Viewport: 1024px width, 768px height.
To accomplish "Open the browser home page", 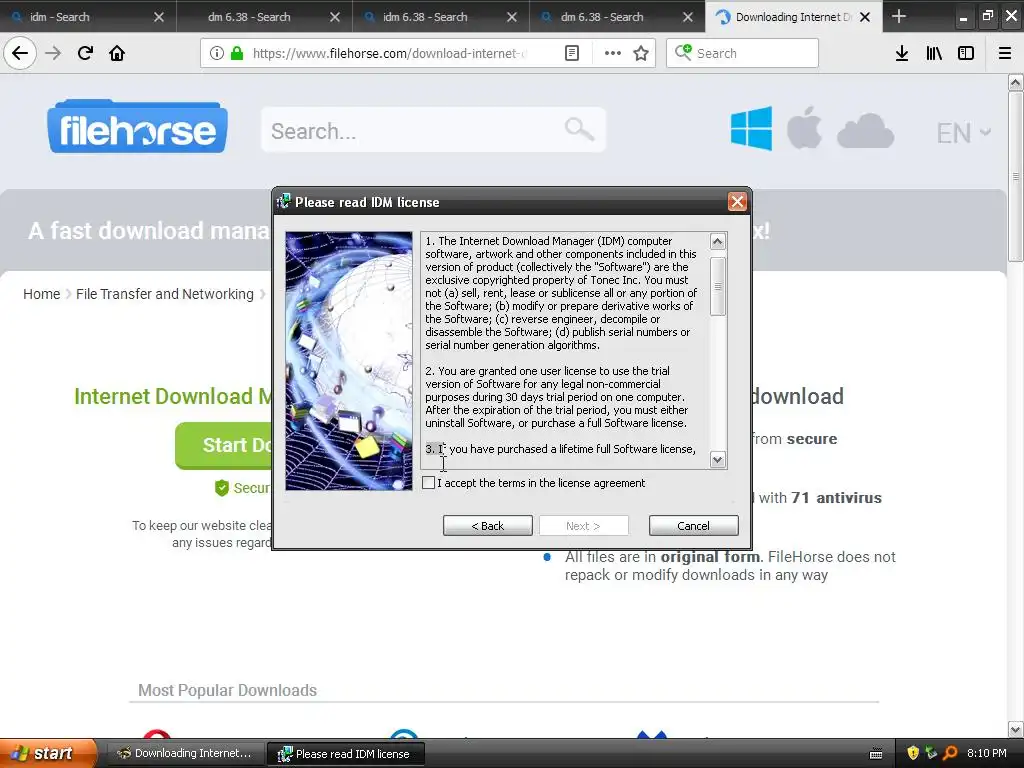I will (117, 53).
